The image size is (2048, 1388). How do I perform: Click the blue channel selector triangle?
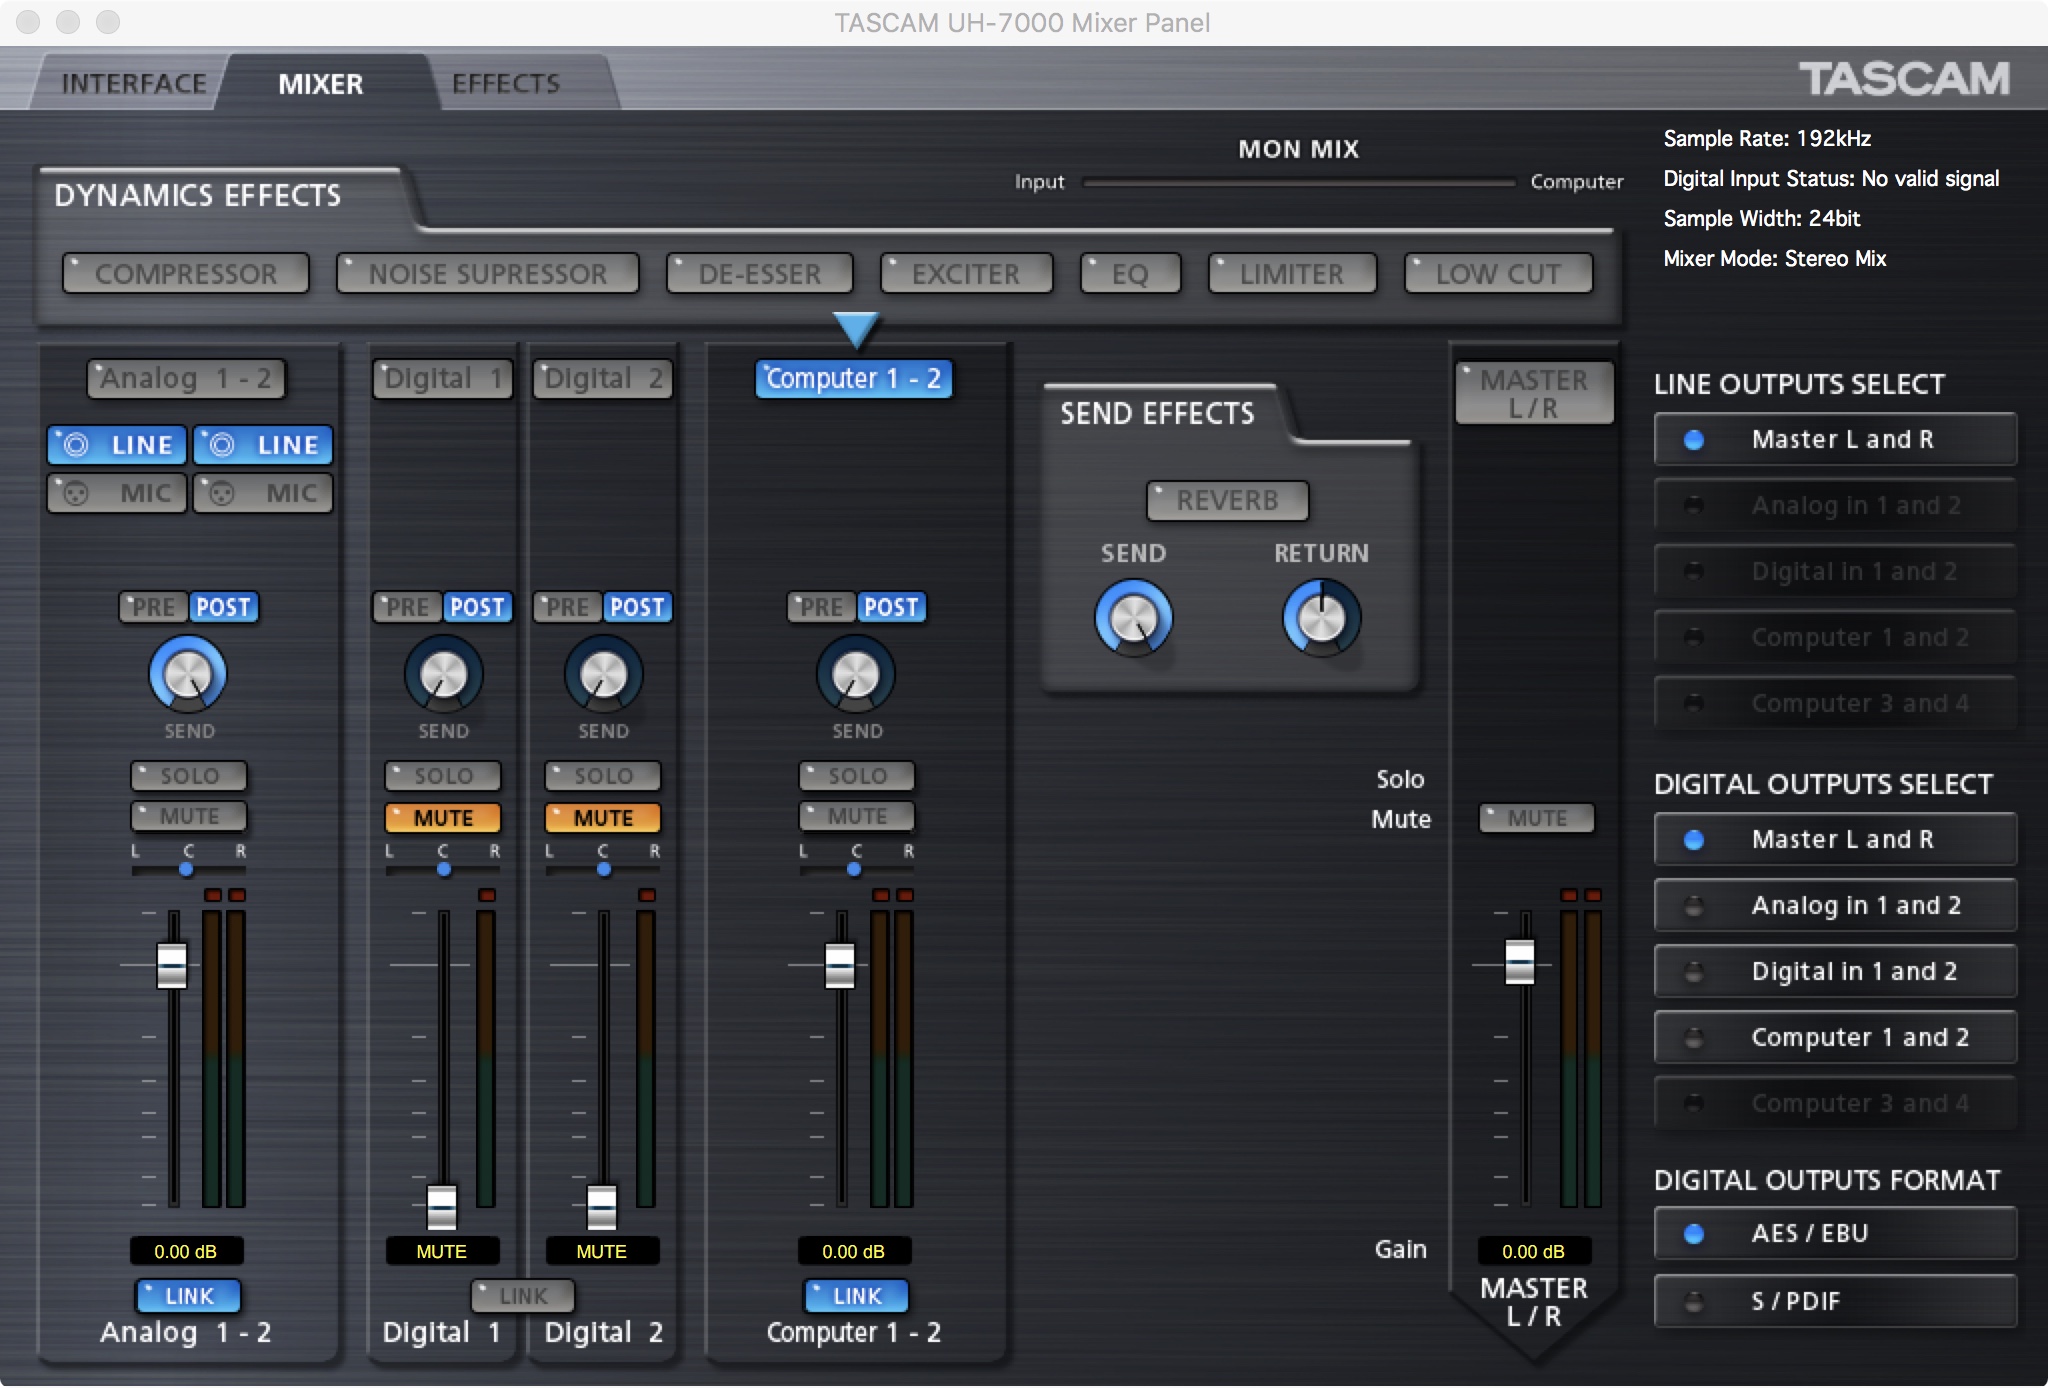click(x=856, y=329)
